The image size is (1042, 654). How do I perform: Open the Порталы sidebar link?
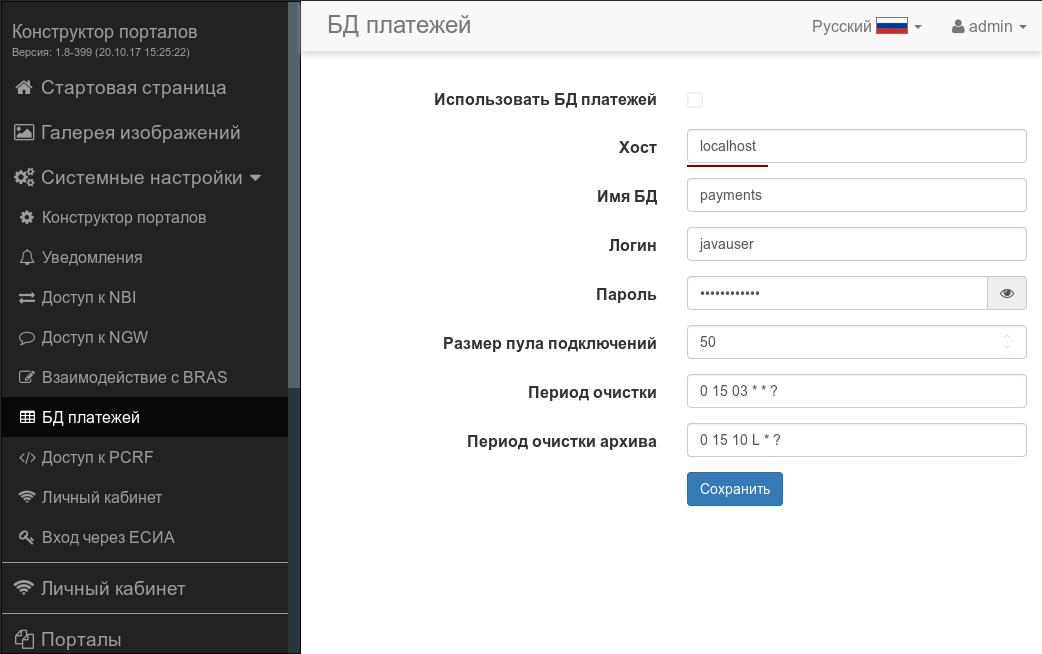tap(80, 639)
